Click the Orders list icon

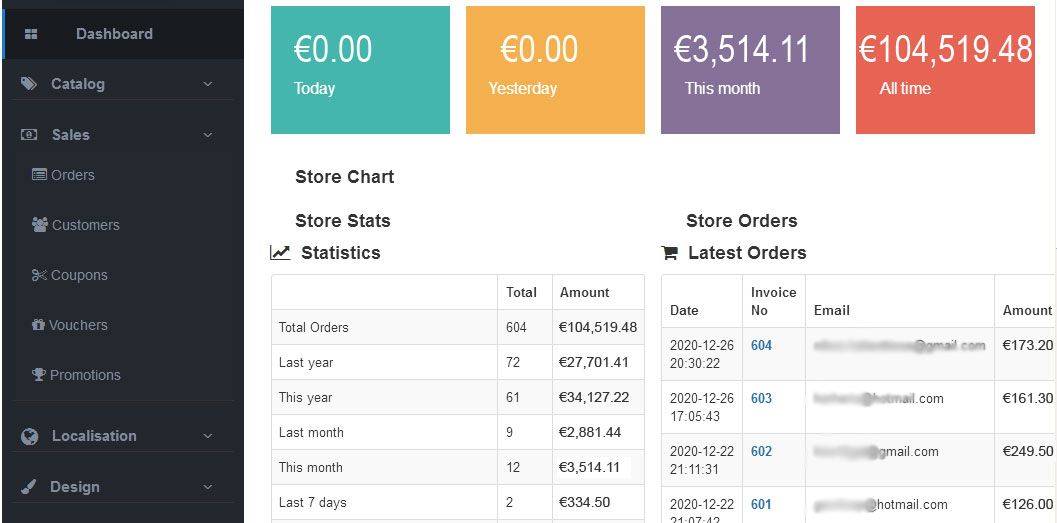pyautogui.click(x=40, y=175)
